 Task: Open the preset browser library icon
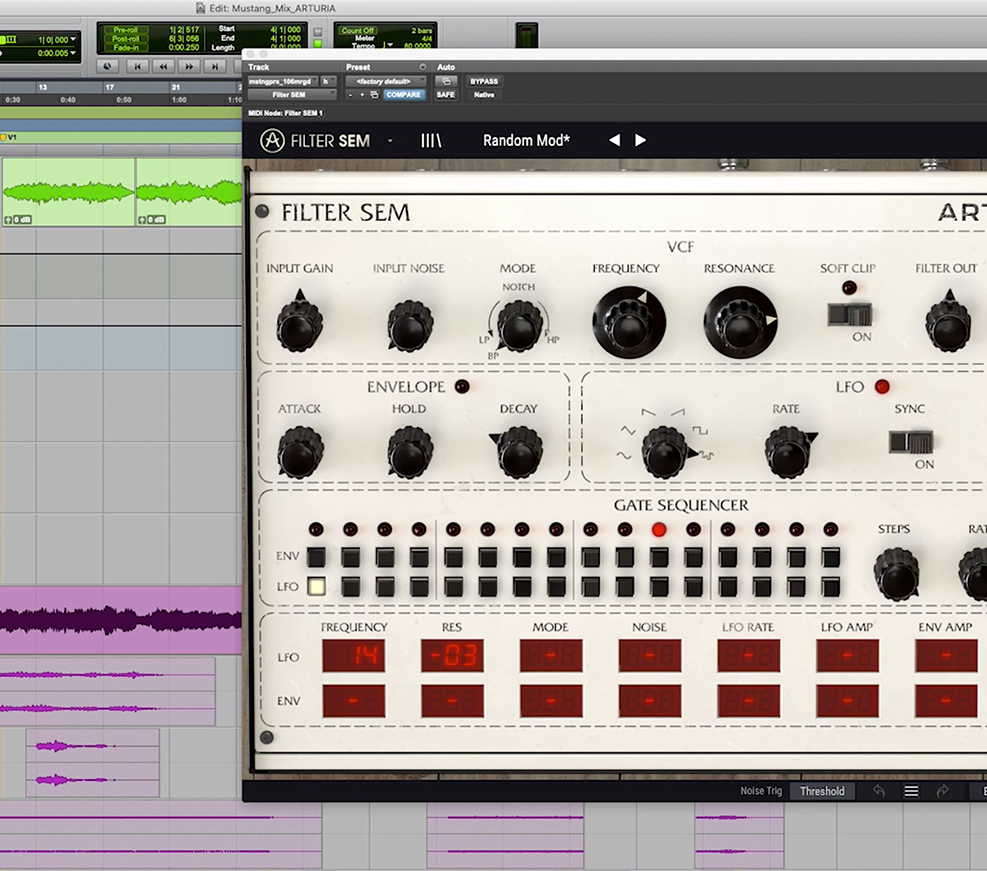tap(431, 140)
